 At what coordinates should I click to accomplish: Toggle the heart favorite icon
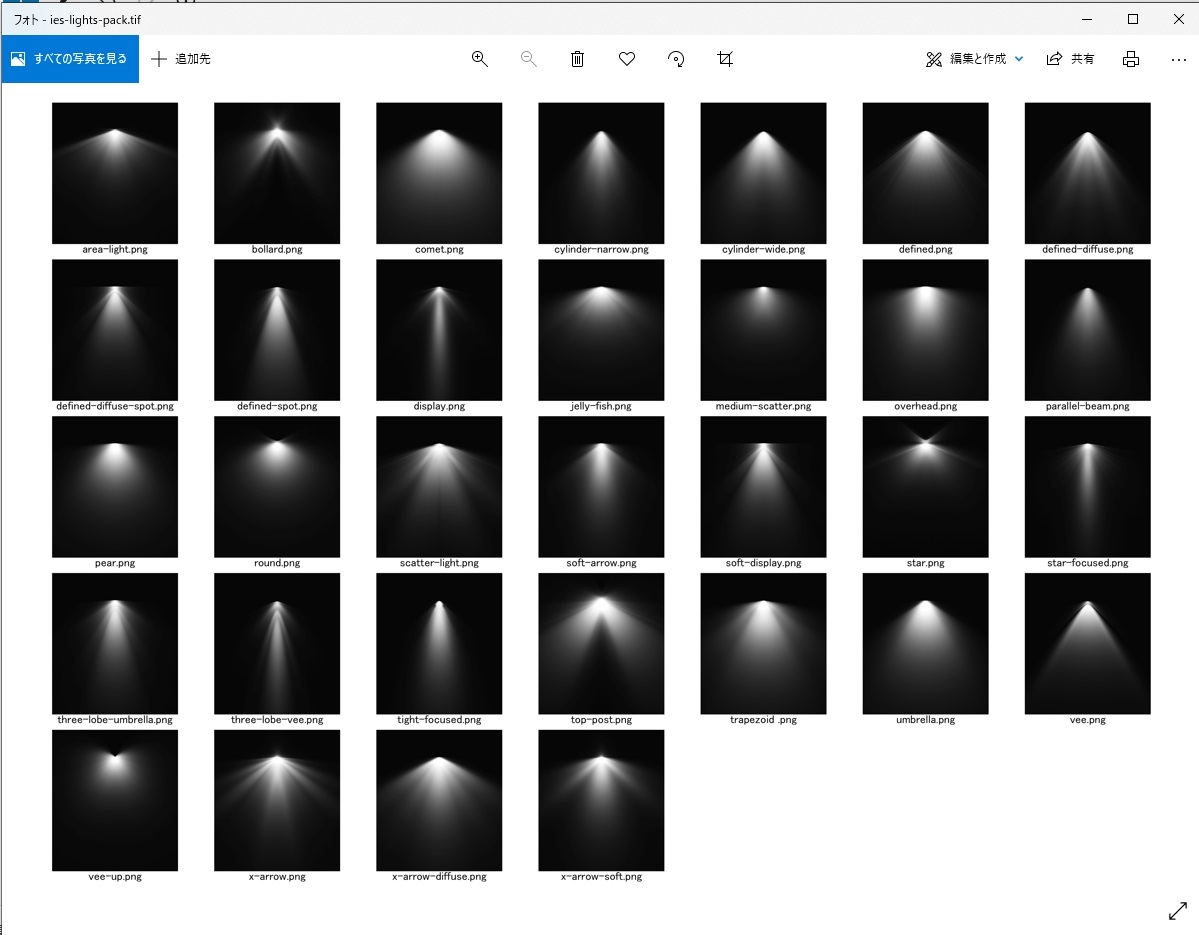[x=627, y=59]
